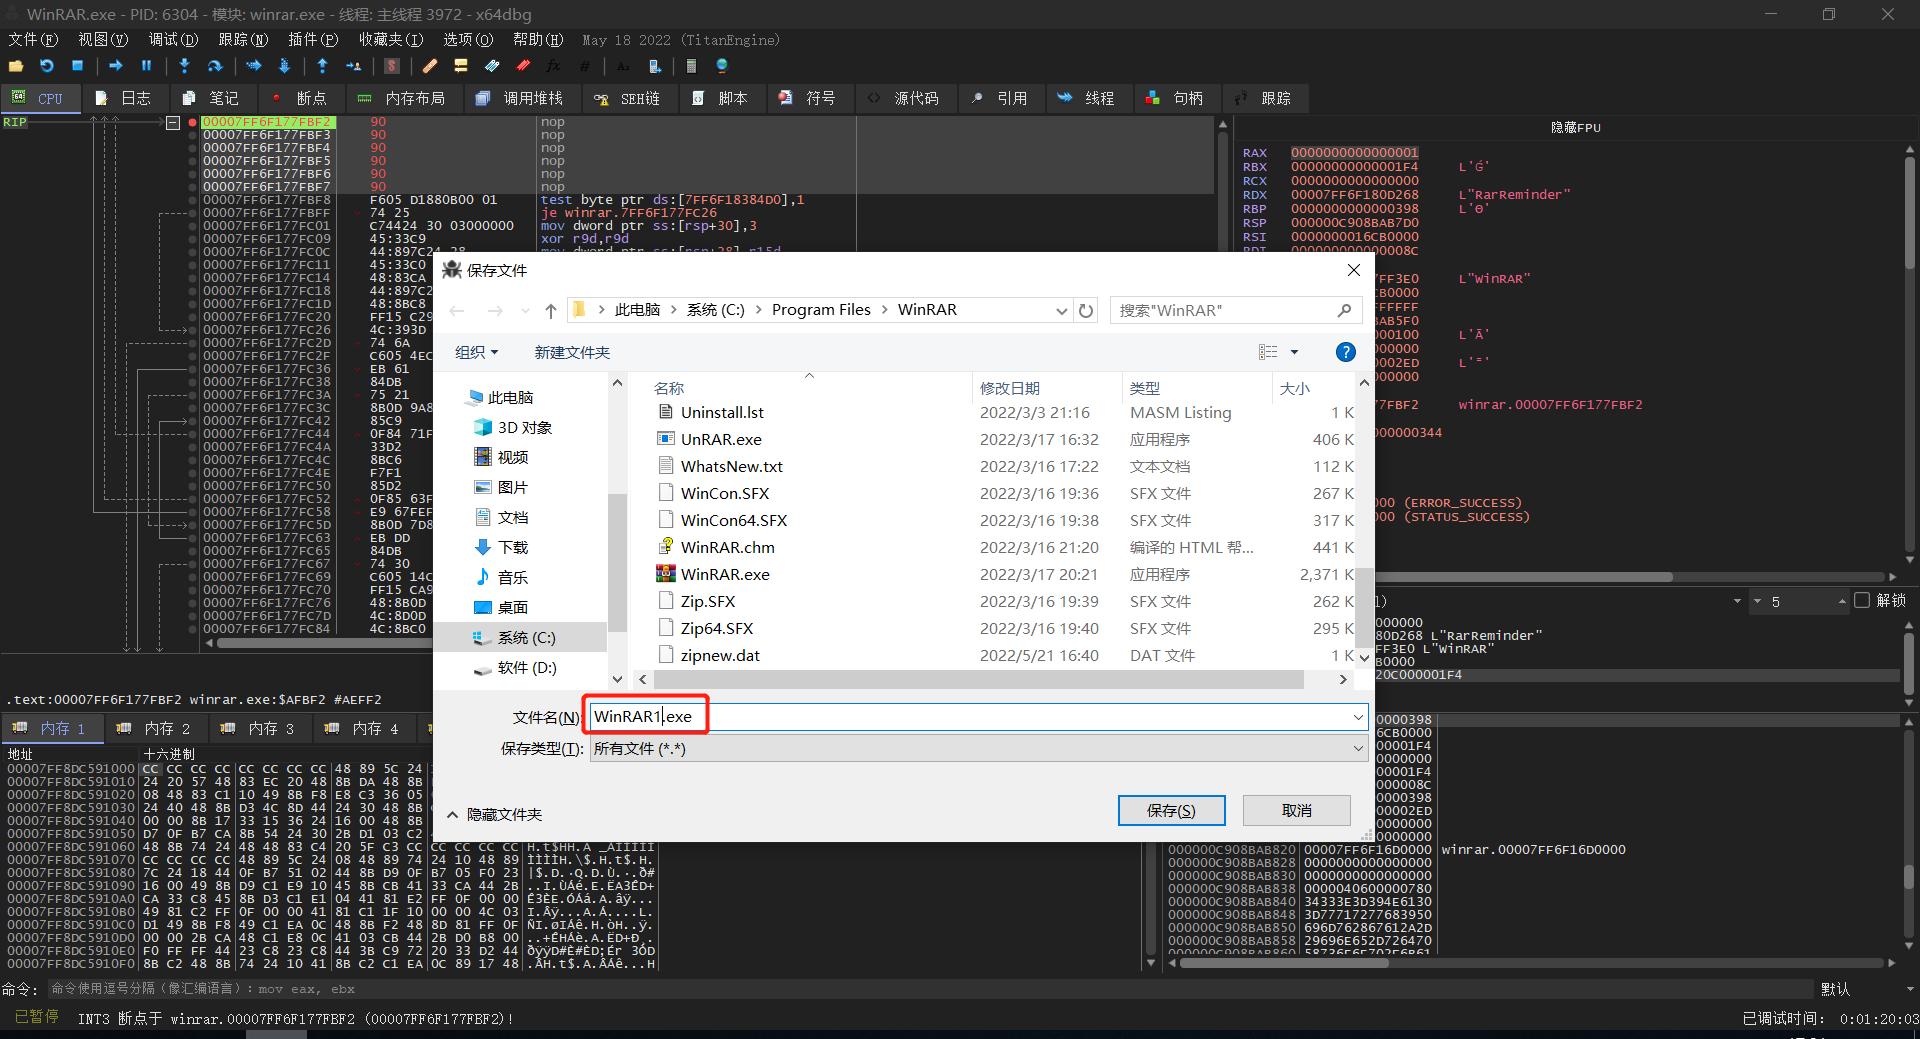Step into with the step-into arrow icon
Screen dimensions: 1920x1039
184,66
